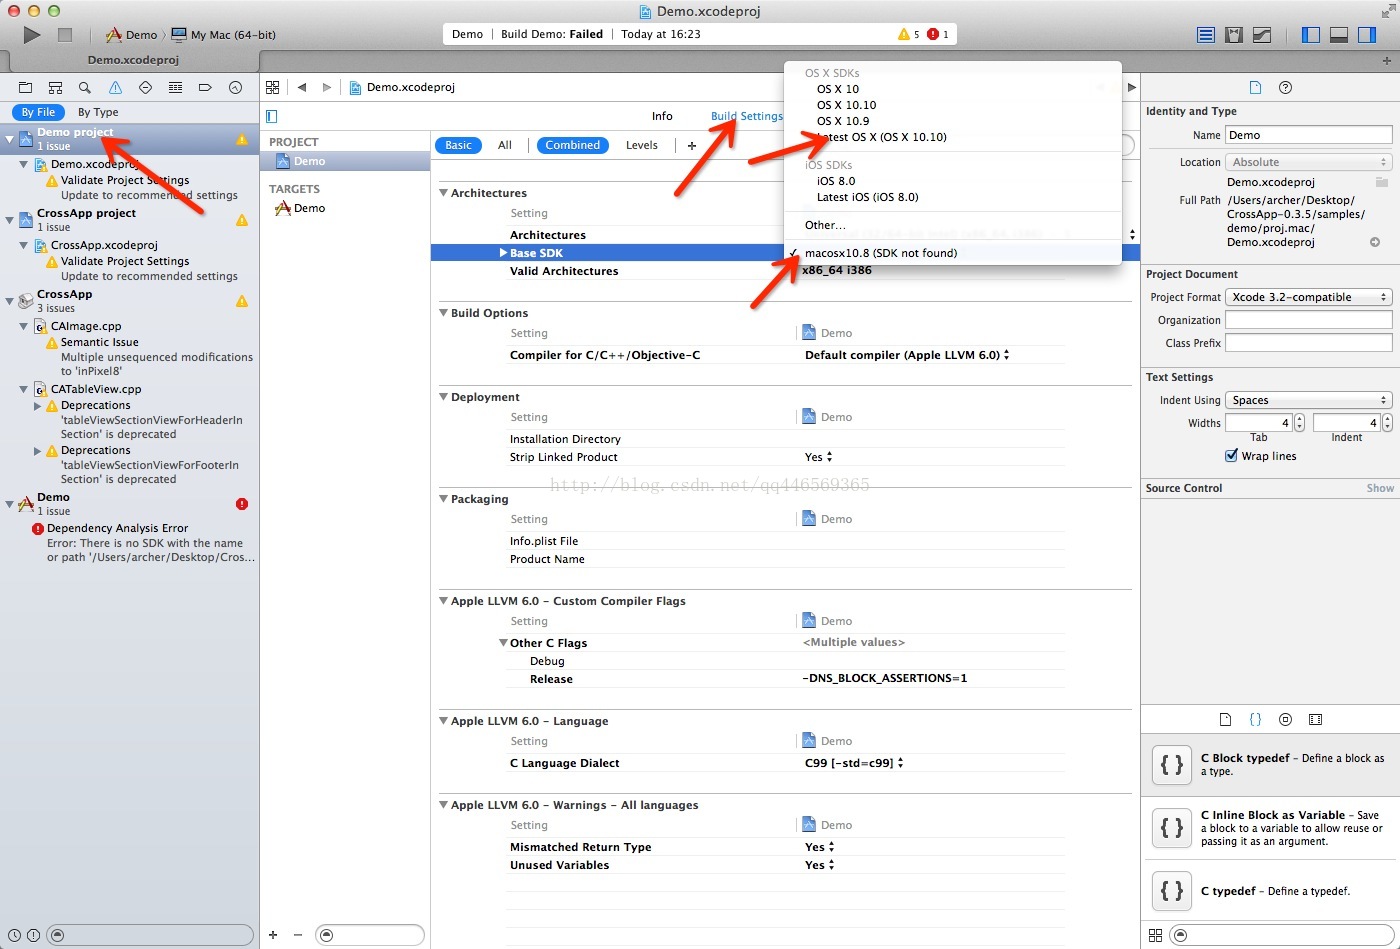Open the Build Settings tab
Image resolution: width=1400 pixels, height=949 pixels.
click(747, 116)
